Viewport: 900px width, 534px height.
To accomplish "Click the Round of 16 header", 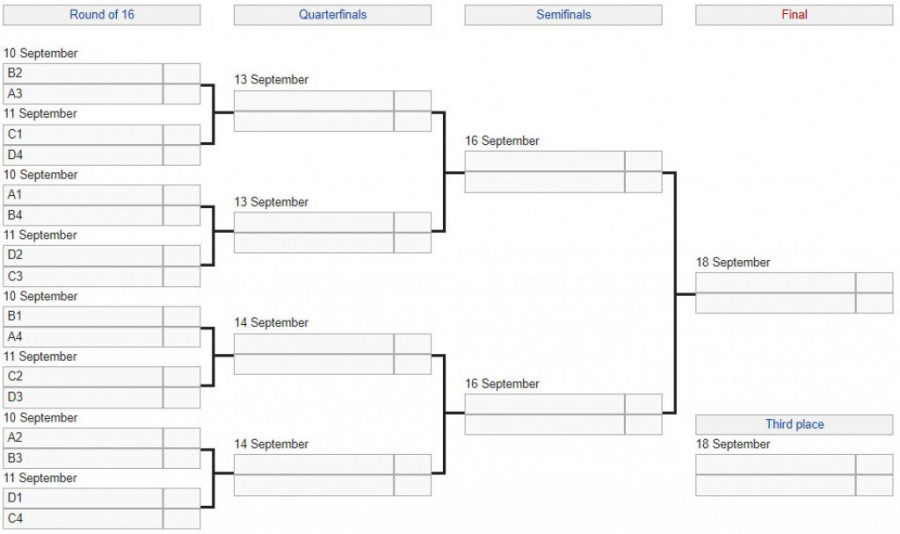I will click(x=101, y=15).
